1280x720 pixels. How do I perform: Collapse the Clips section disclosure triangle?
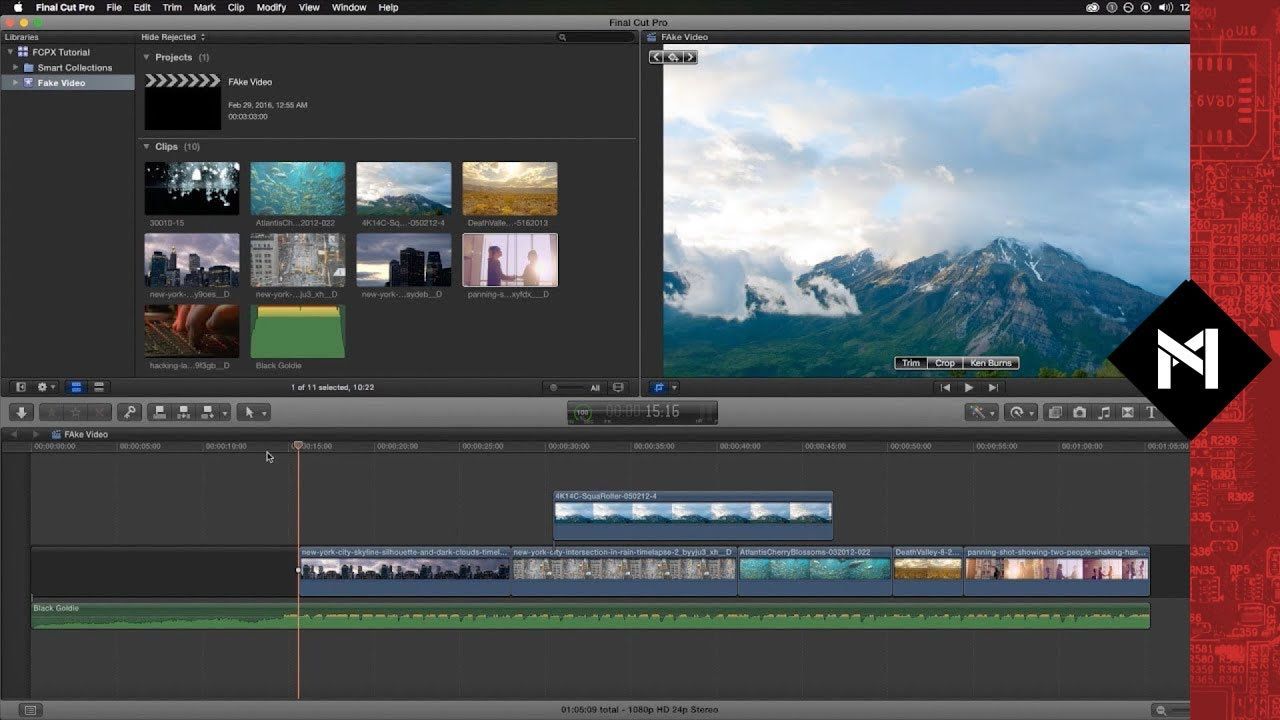146,147
